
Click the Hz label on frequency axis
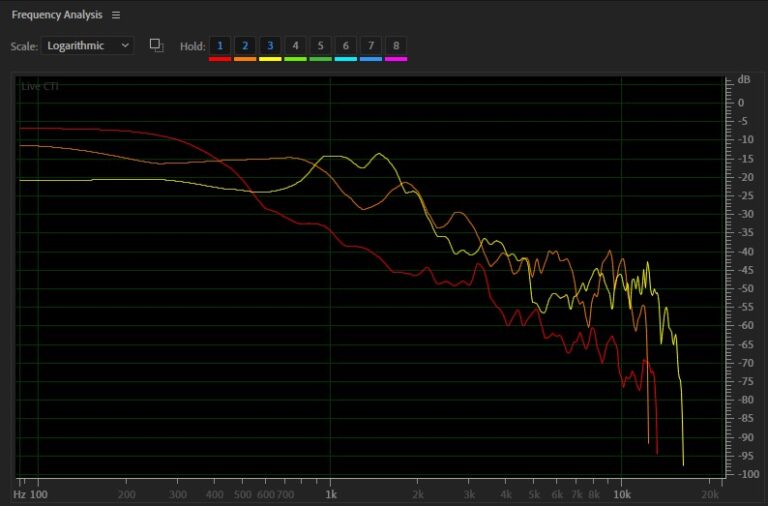point(20,495)
